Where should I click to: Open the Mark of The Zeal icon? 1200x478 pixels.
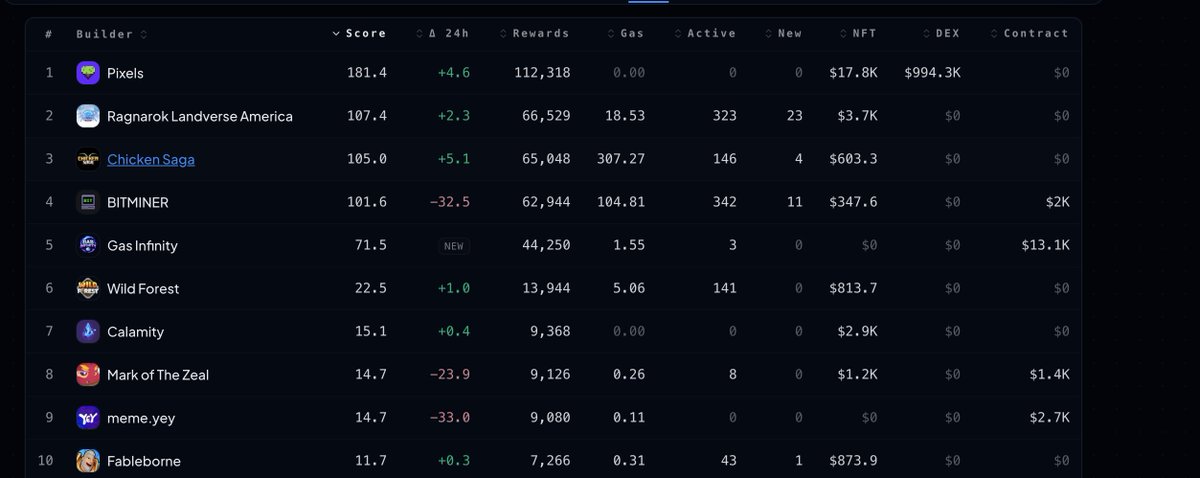click(88, 374)
